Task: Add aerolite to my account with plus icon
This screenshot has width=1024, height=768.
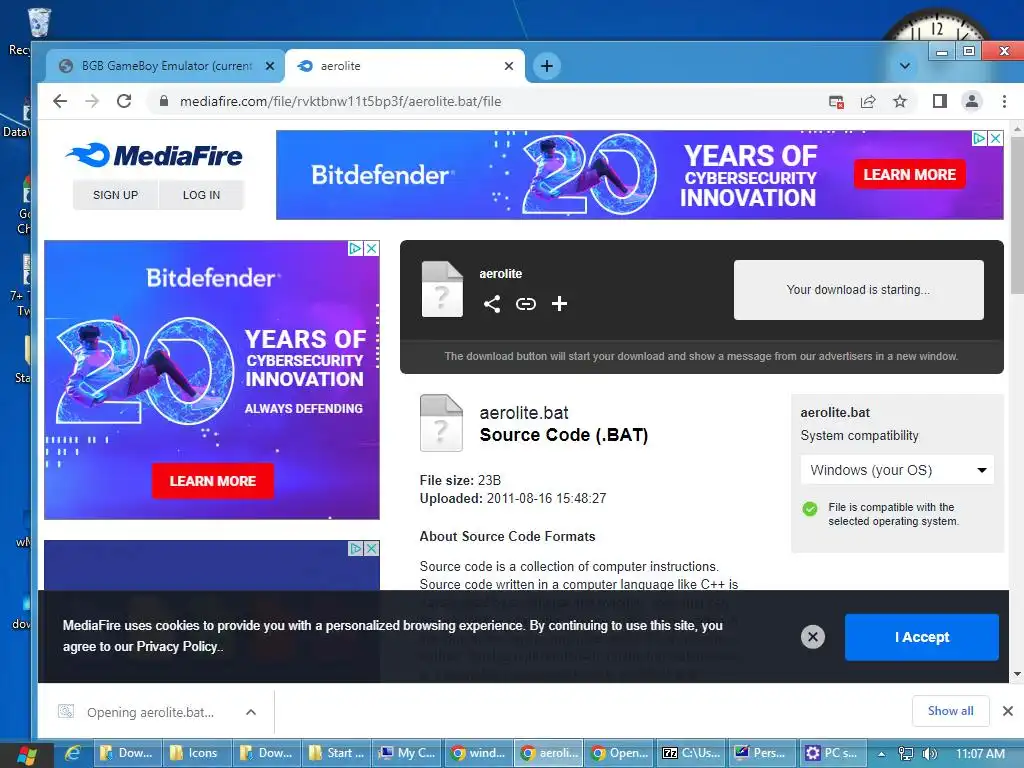Action: point(559,304)
